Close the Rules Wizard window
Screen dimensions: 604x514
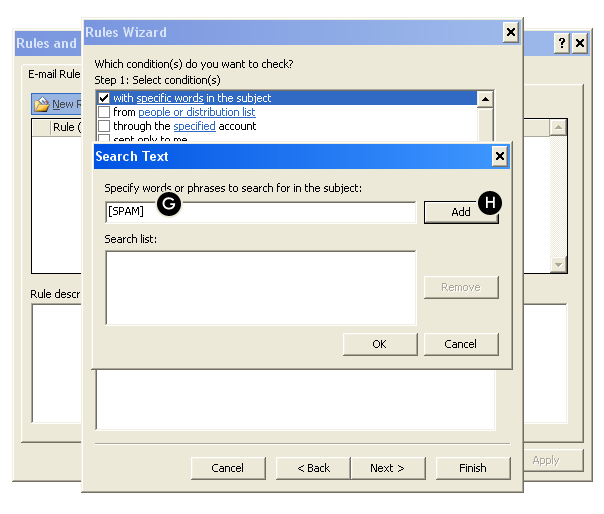click(510, 33)
